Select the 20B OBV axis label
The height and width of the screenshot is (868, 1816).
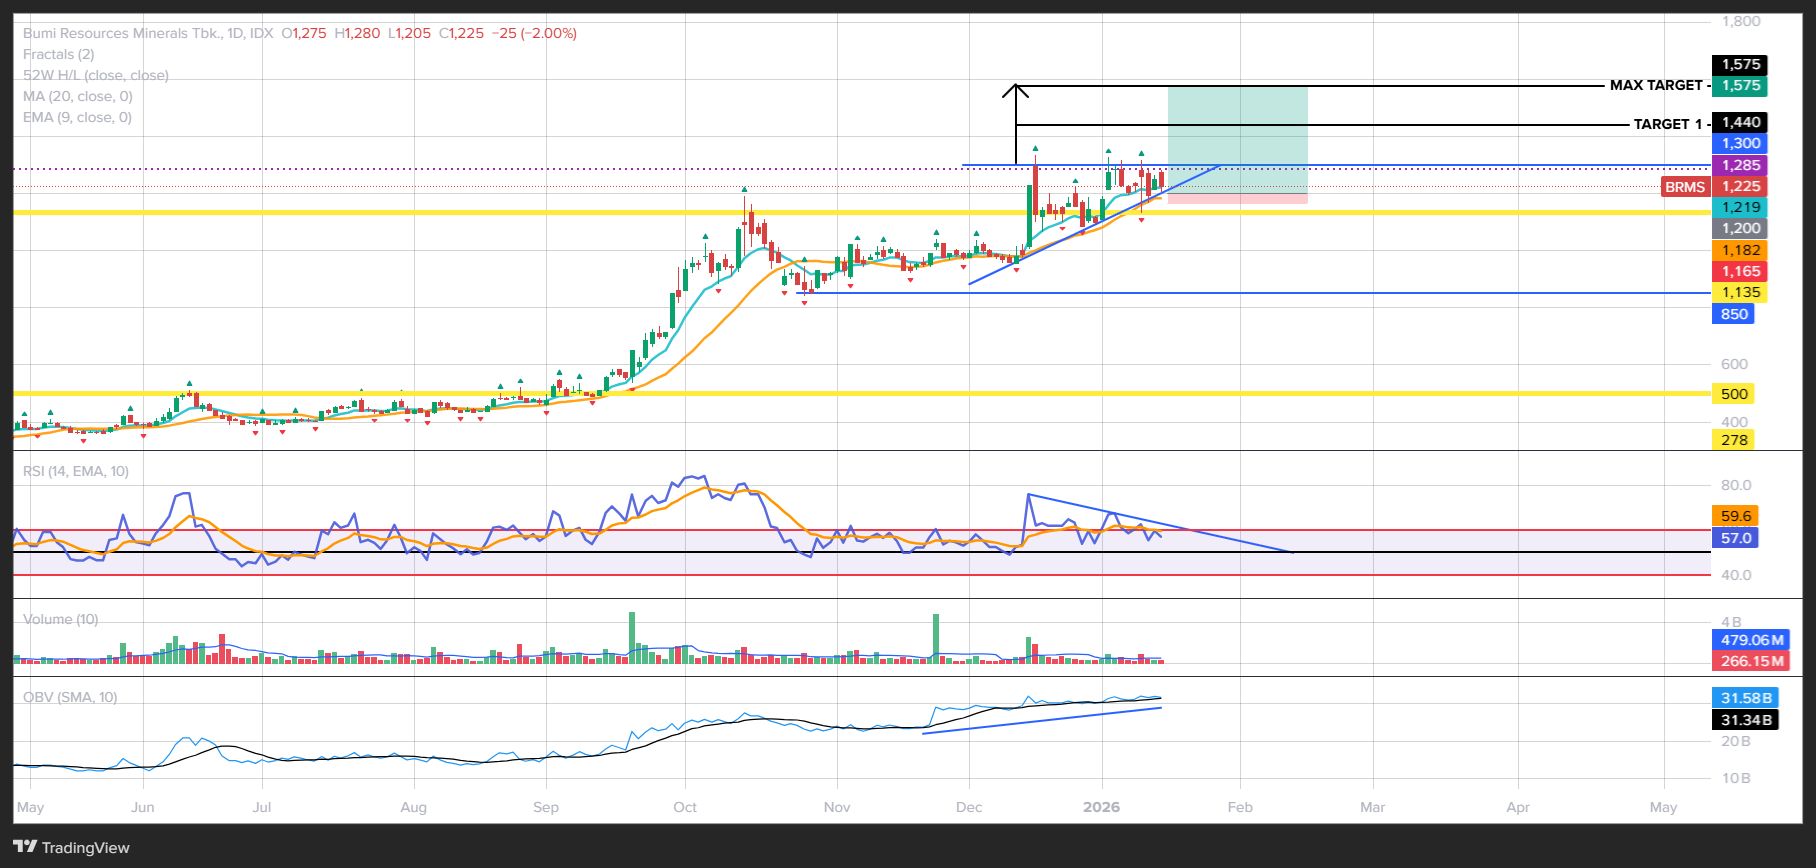click(x=1735, y=741)
